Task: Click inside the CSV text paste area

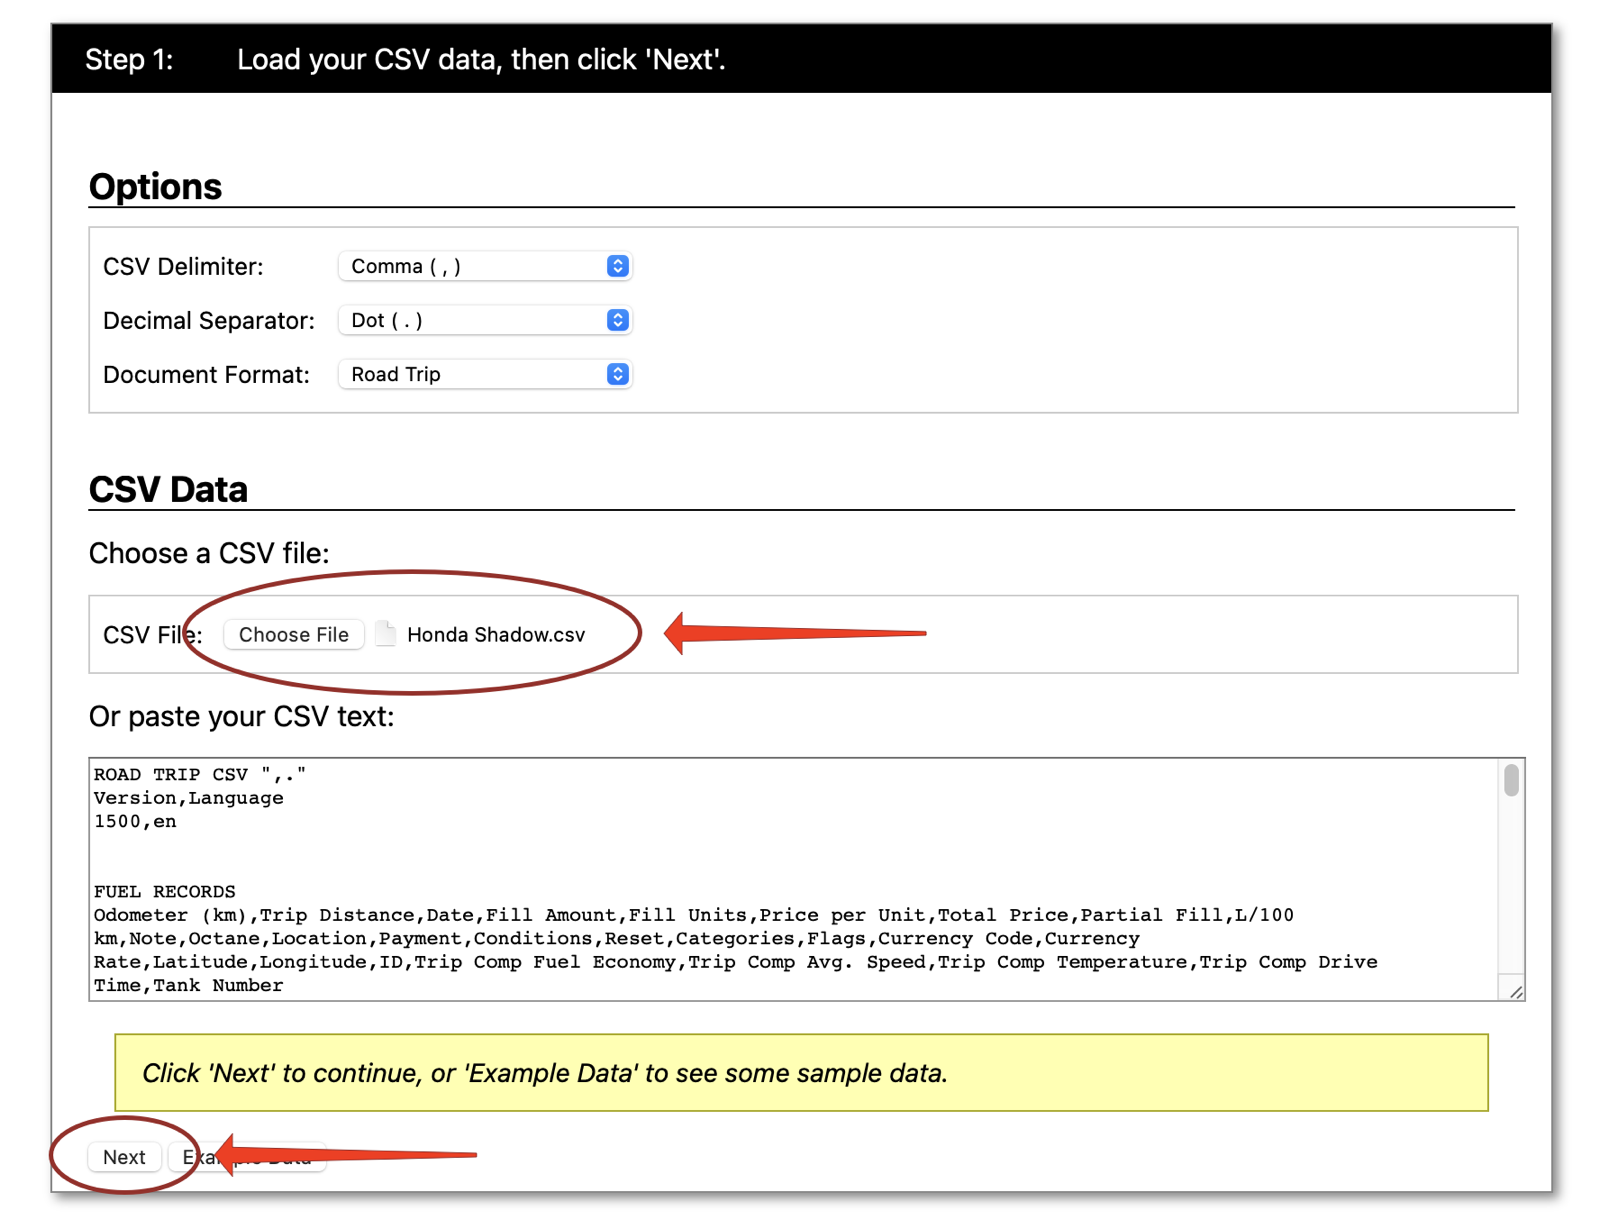Action: [x=794, y=879]
